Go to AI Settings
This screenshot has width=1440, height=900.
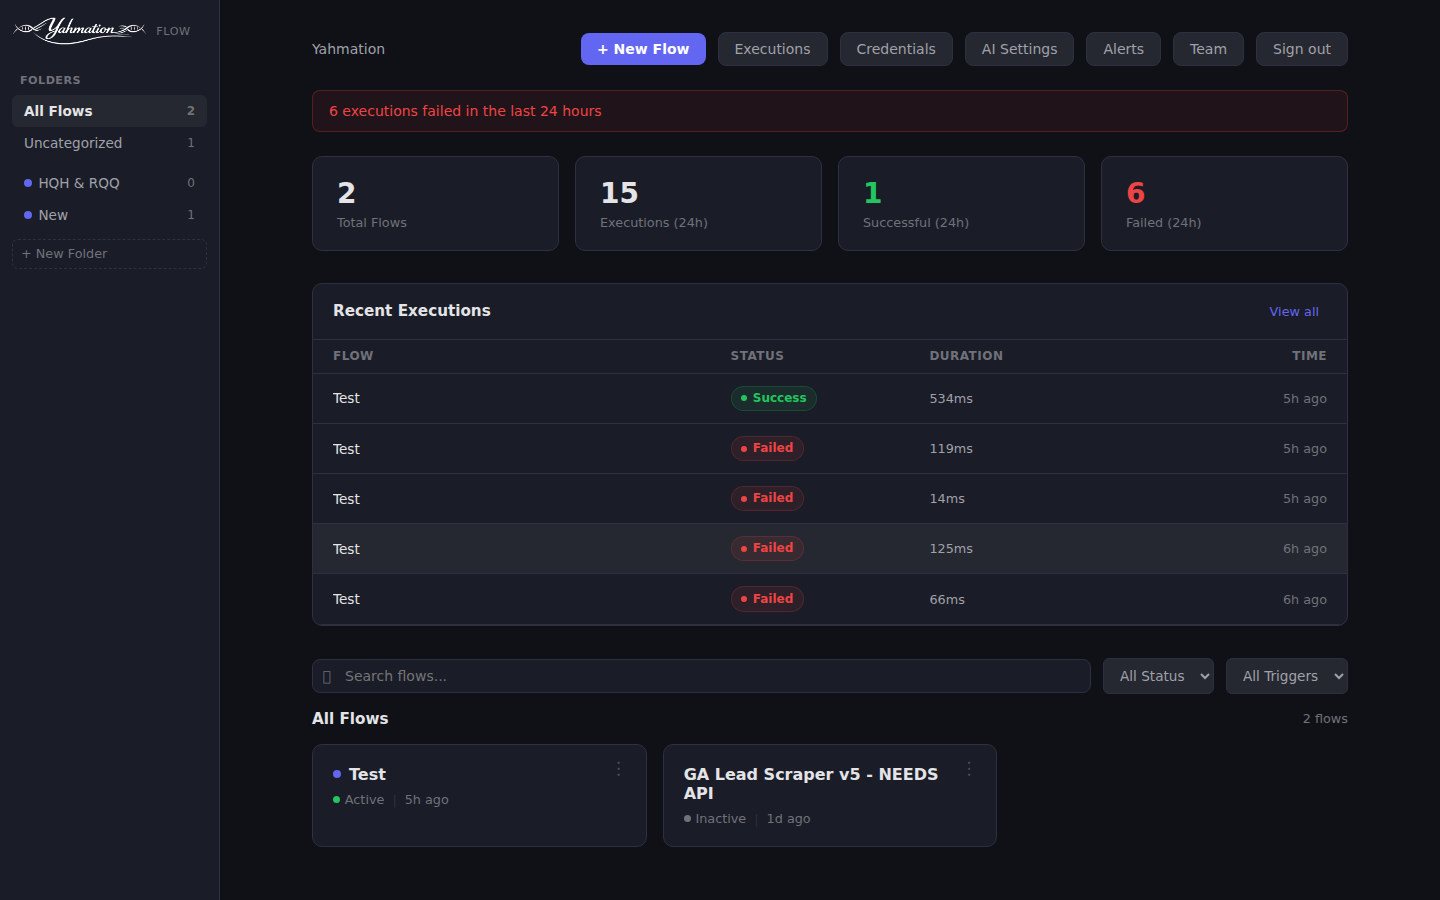(1019, 48)
